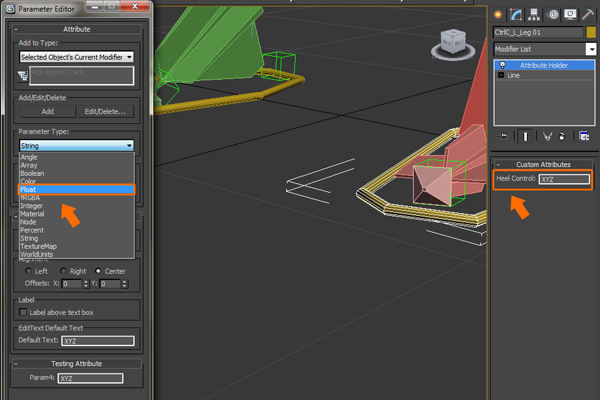The width and height of the screenshot is (600, 400).
Task: Open the Modify command panel tab
Action: tap(515, 15)
